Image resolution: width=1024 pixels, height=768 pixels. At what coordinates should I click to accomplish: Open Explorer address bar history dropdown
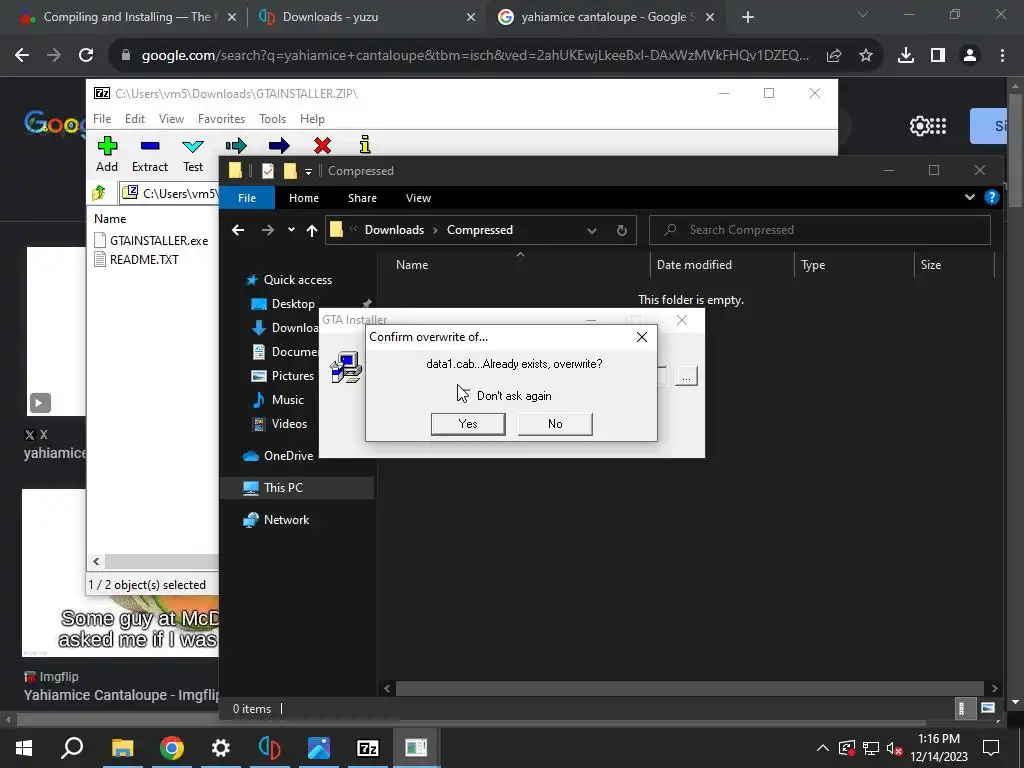tap(592, 231)
